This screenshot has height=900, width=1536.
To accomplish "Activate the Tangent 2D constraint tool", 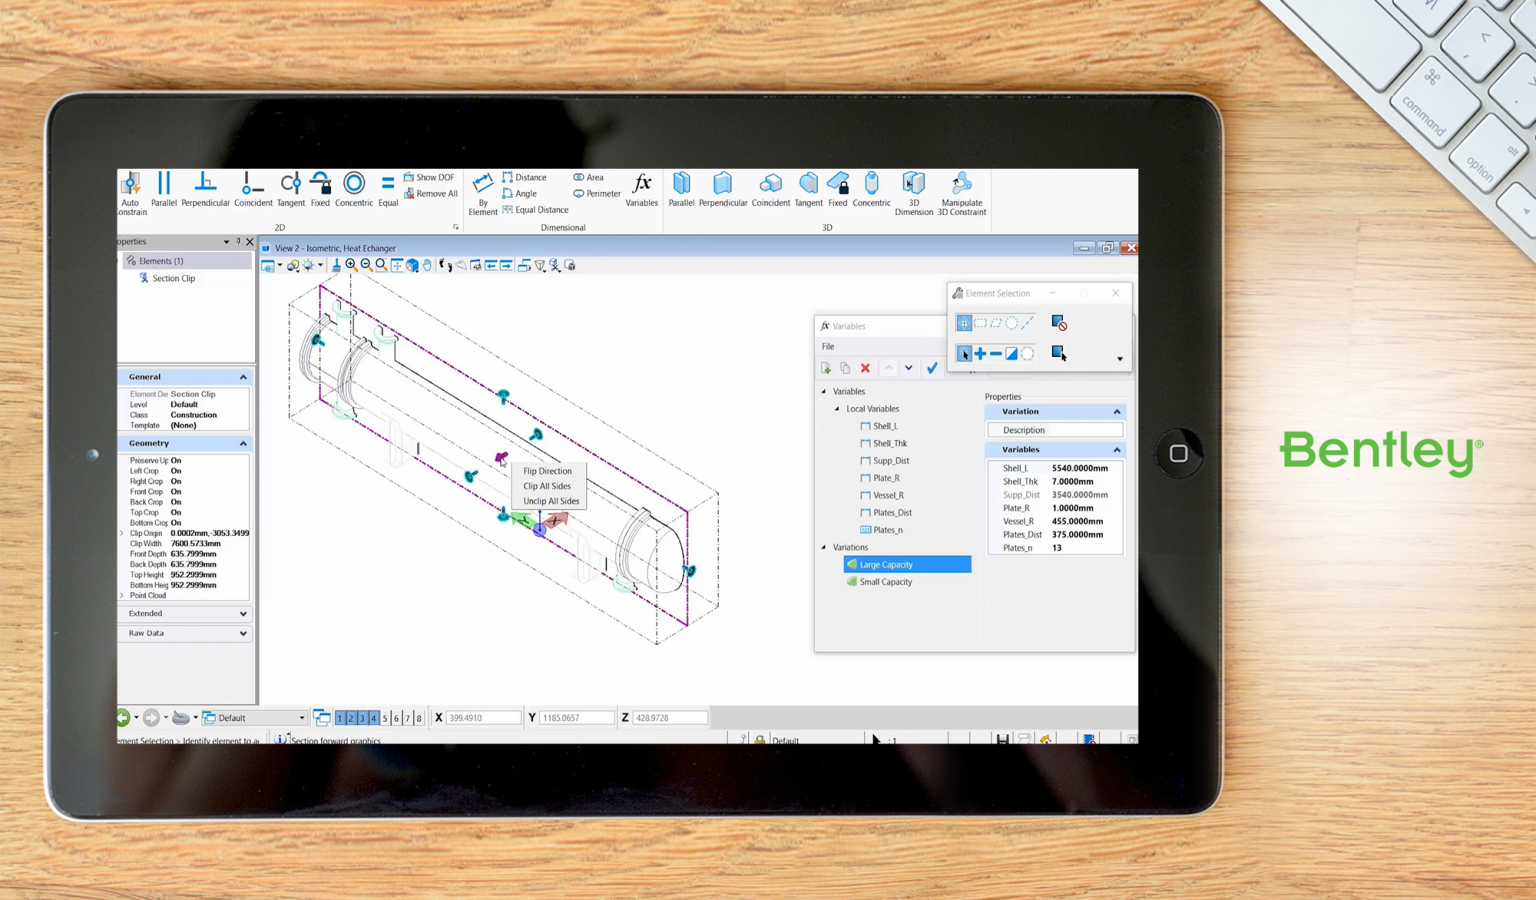I will point(290,188).
